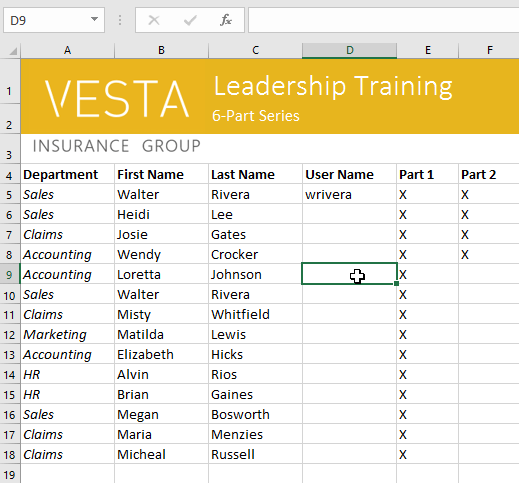Click the Leadership Training title banner
519x483 pixels.
pyautogui.click(x=333, y=86)
